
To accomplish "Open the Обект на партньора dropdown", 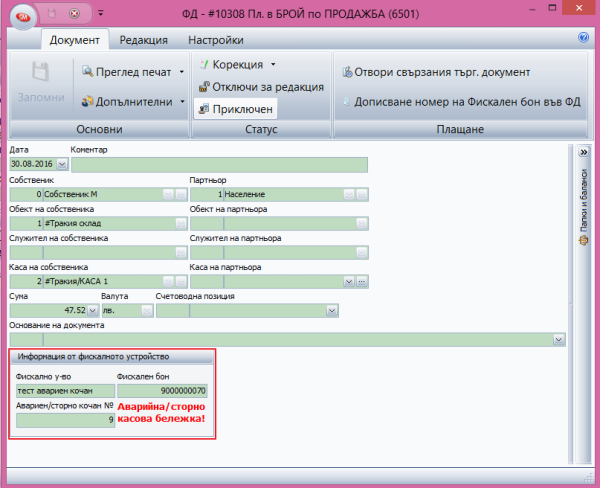I will coord(362,224).
